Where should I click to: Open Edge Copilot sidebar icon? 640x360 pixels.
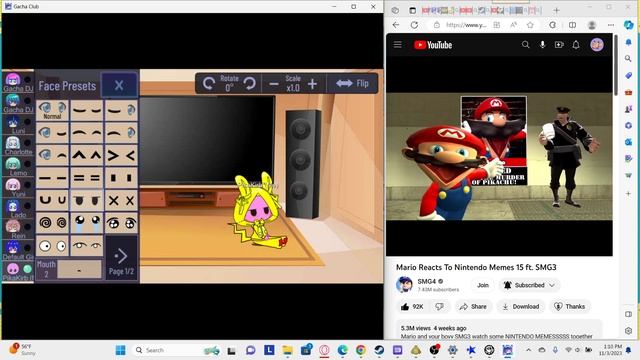(x=629, y=25)
